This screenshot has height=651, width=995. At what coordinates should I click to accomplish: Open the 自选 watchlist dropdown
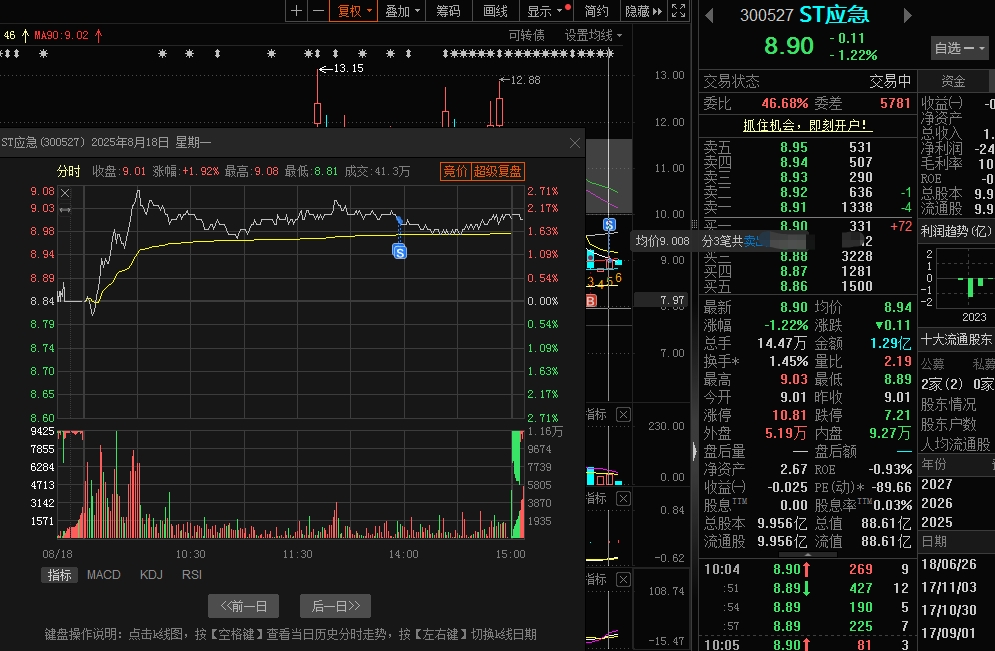959,48
